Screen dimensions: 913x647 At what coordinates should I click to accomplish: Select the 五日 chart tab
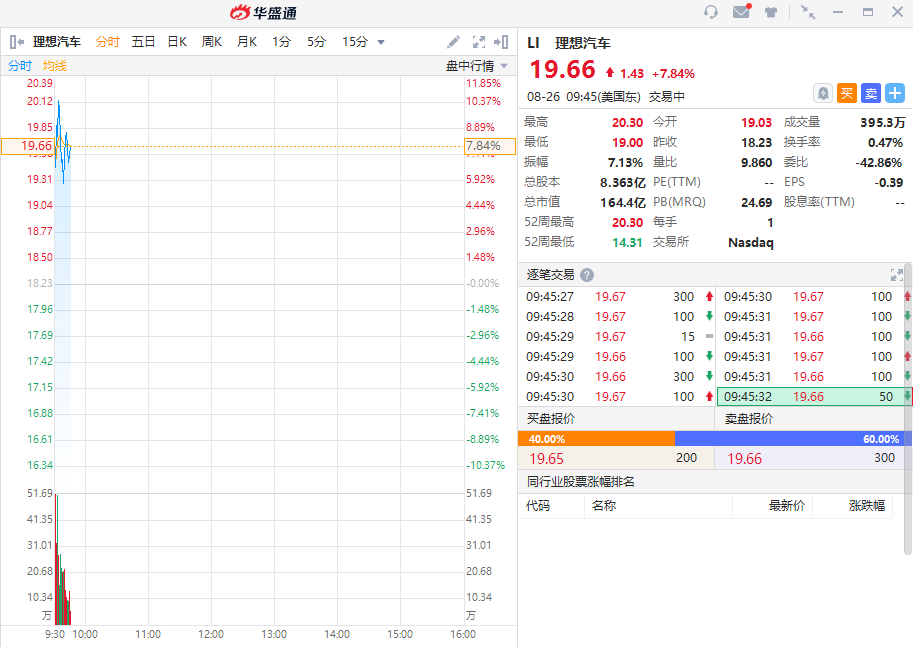click(143, 42)
